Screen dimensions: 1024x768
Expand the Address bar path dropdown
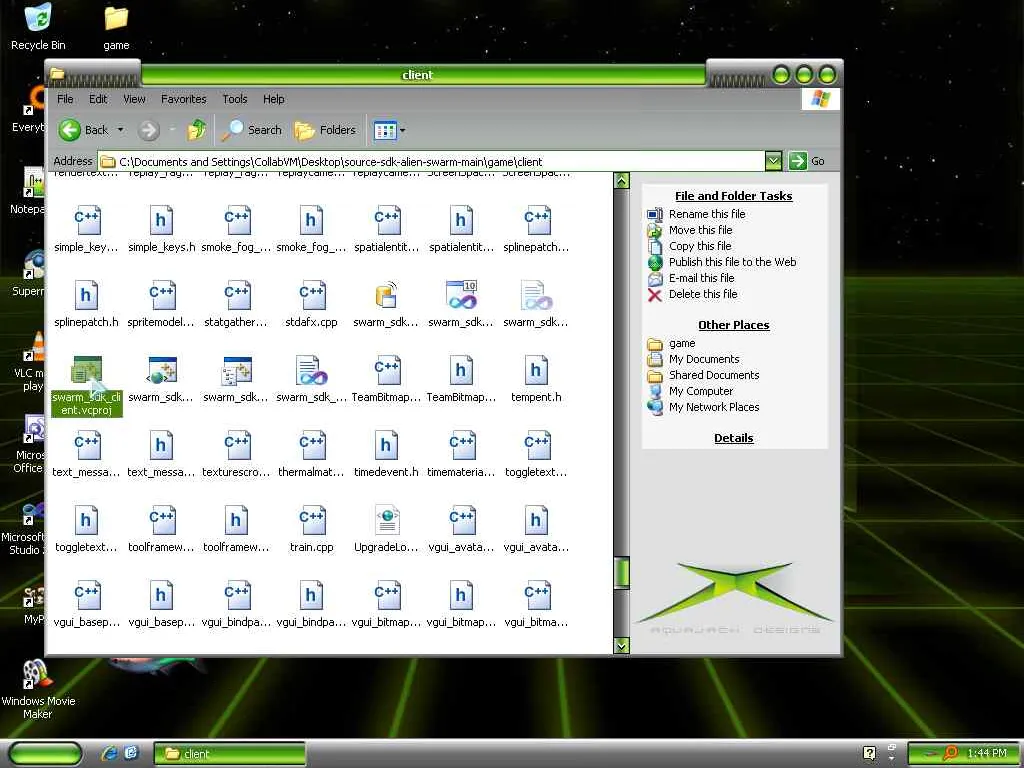point(773,161)
